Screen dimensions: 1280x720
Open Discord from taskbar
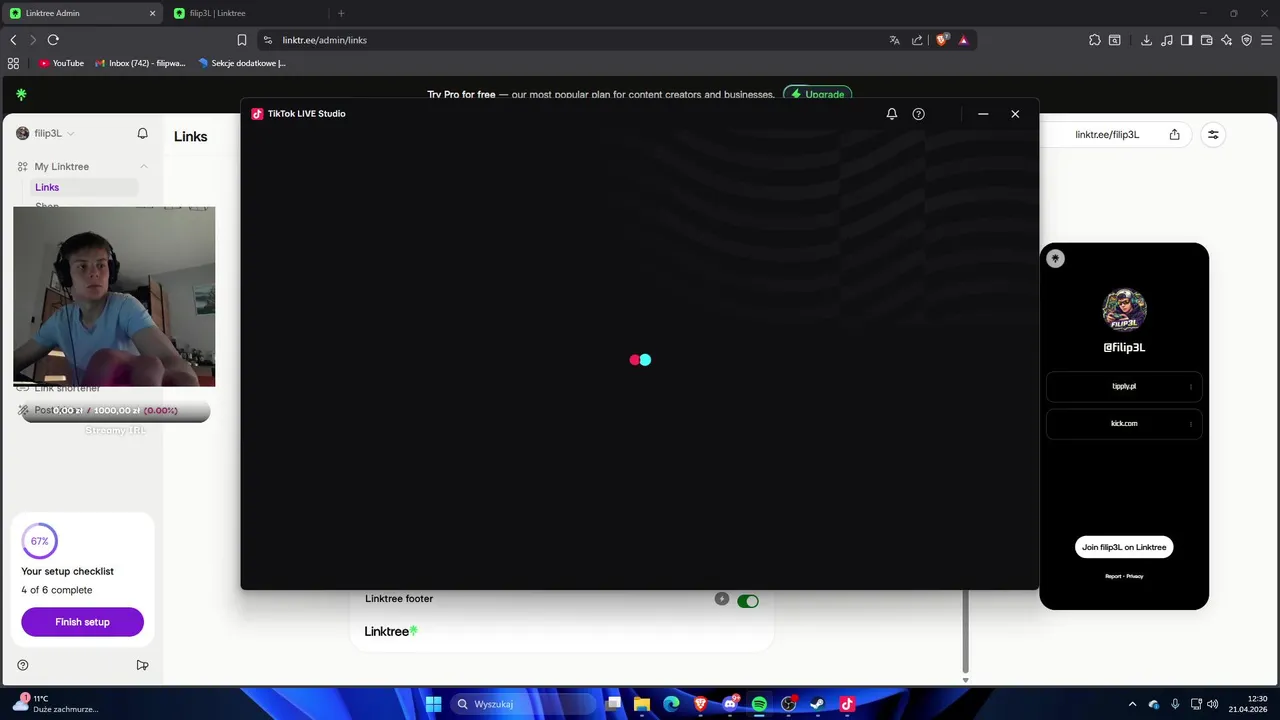(x=730, y=704)
